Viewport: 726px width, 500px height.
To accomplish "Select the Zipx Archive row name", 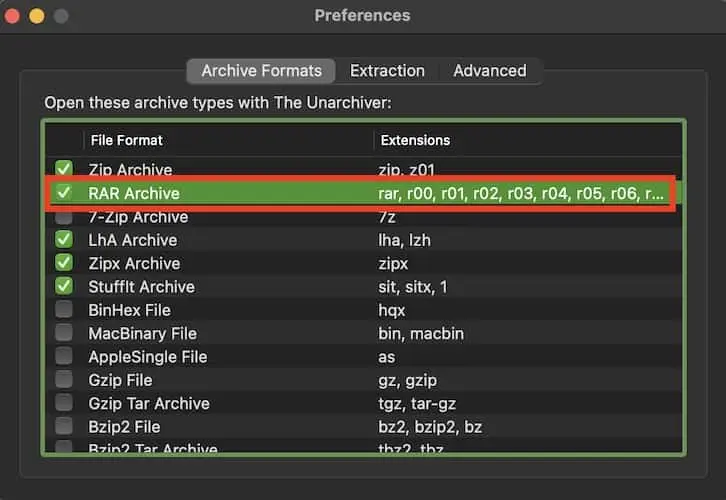I will pos(134,263).
